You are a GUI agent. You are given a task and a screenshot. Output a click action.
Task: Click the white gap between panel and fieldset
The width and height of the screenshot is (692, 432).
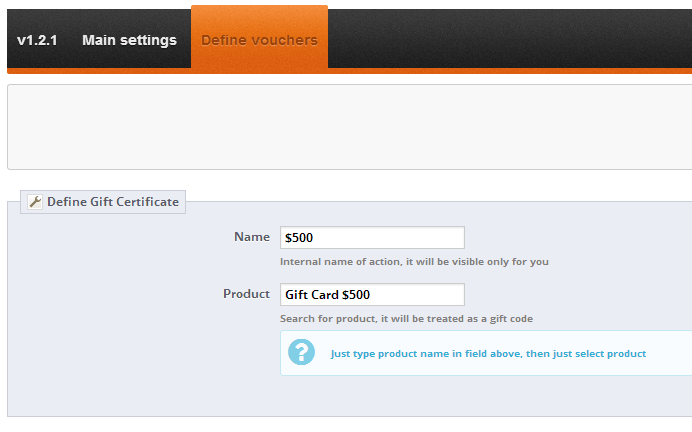pos(350,180)
